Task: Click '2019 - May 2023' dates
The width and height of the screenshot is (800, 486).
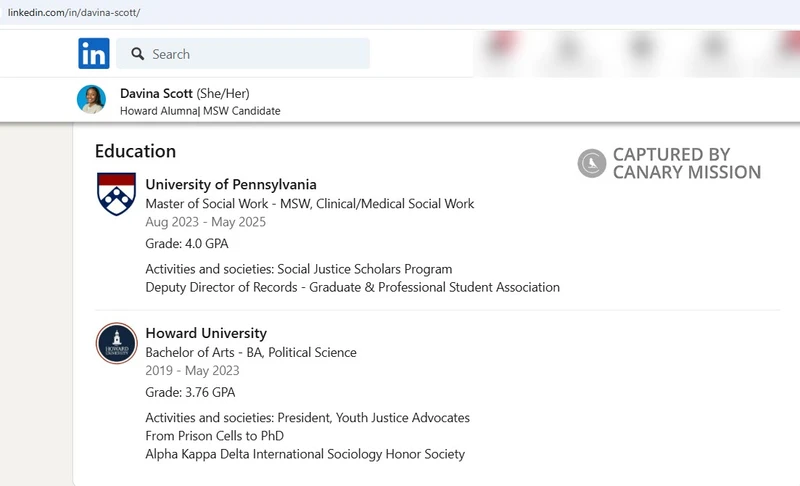Action: (192, 370)
